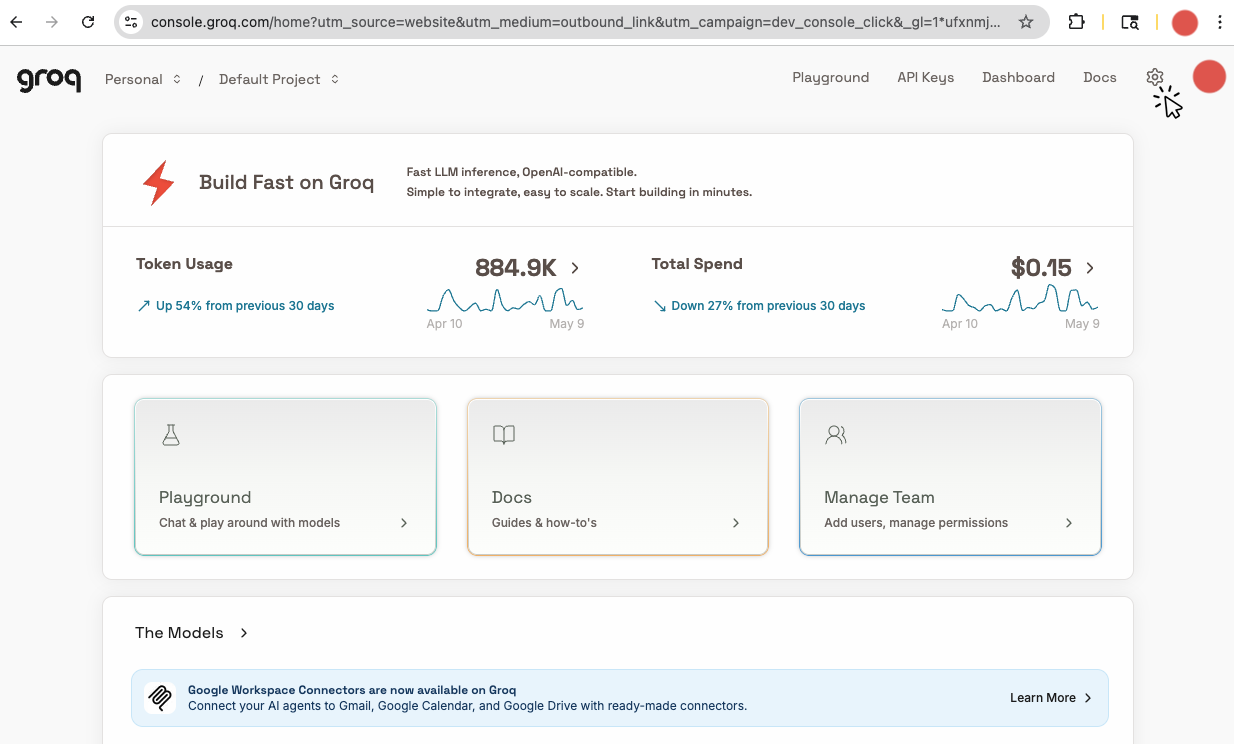Open the browser extensions puzzle icon
Viewport: 1234px width, 744px height.
[1076, 22]
